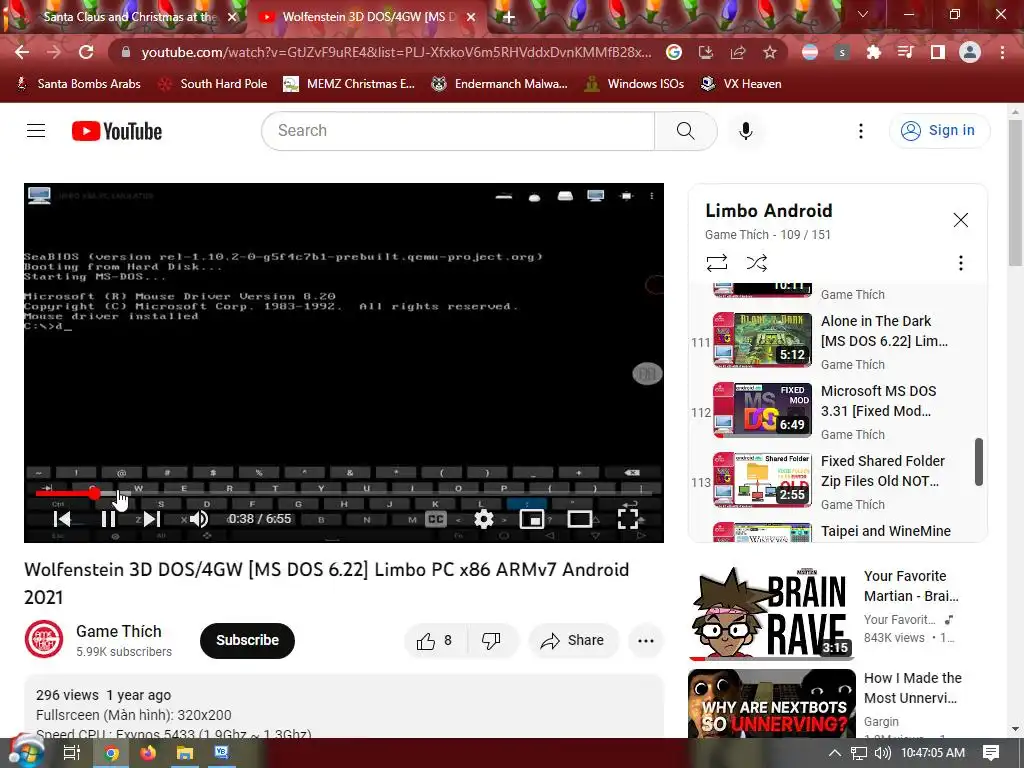Screen dimensions: 1024x768
Task: Open Fixed Shared Folder Zip Files video
Action: coord(835,480)
